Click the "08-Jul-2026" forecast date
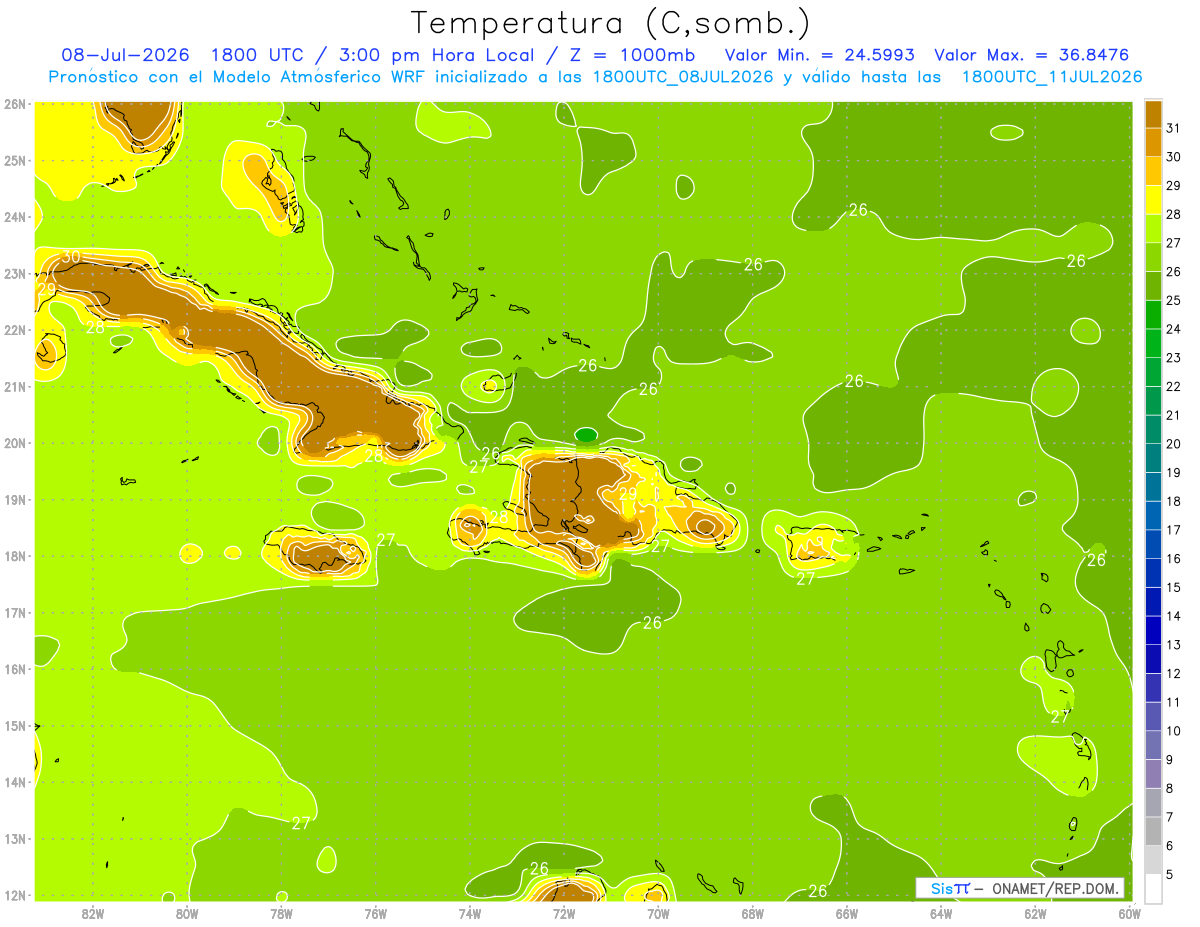 point(127,55)
